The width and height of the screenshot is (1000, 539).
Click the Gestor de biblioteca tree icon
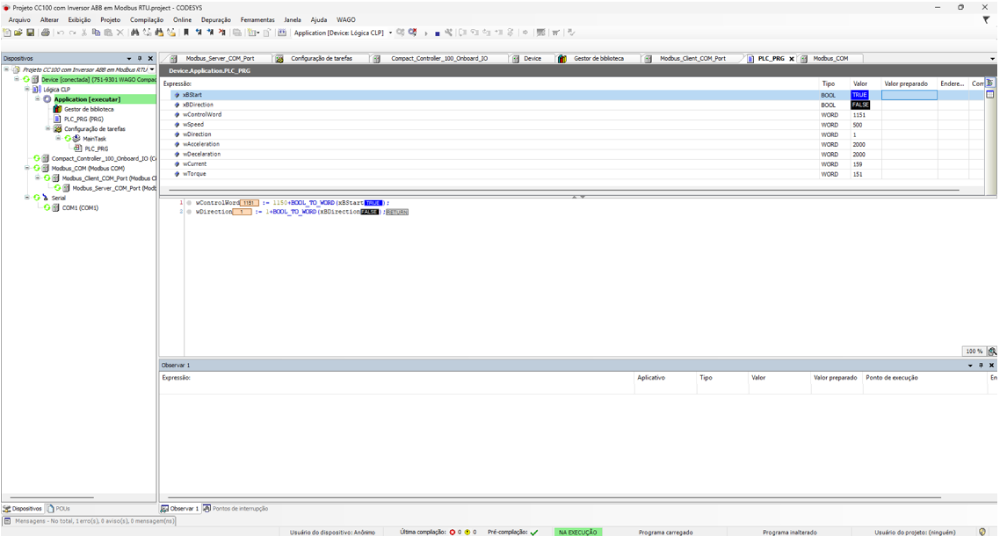pyautogui.click(x=58, y=109)
